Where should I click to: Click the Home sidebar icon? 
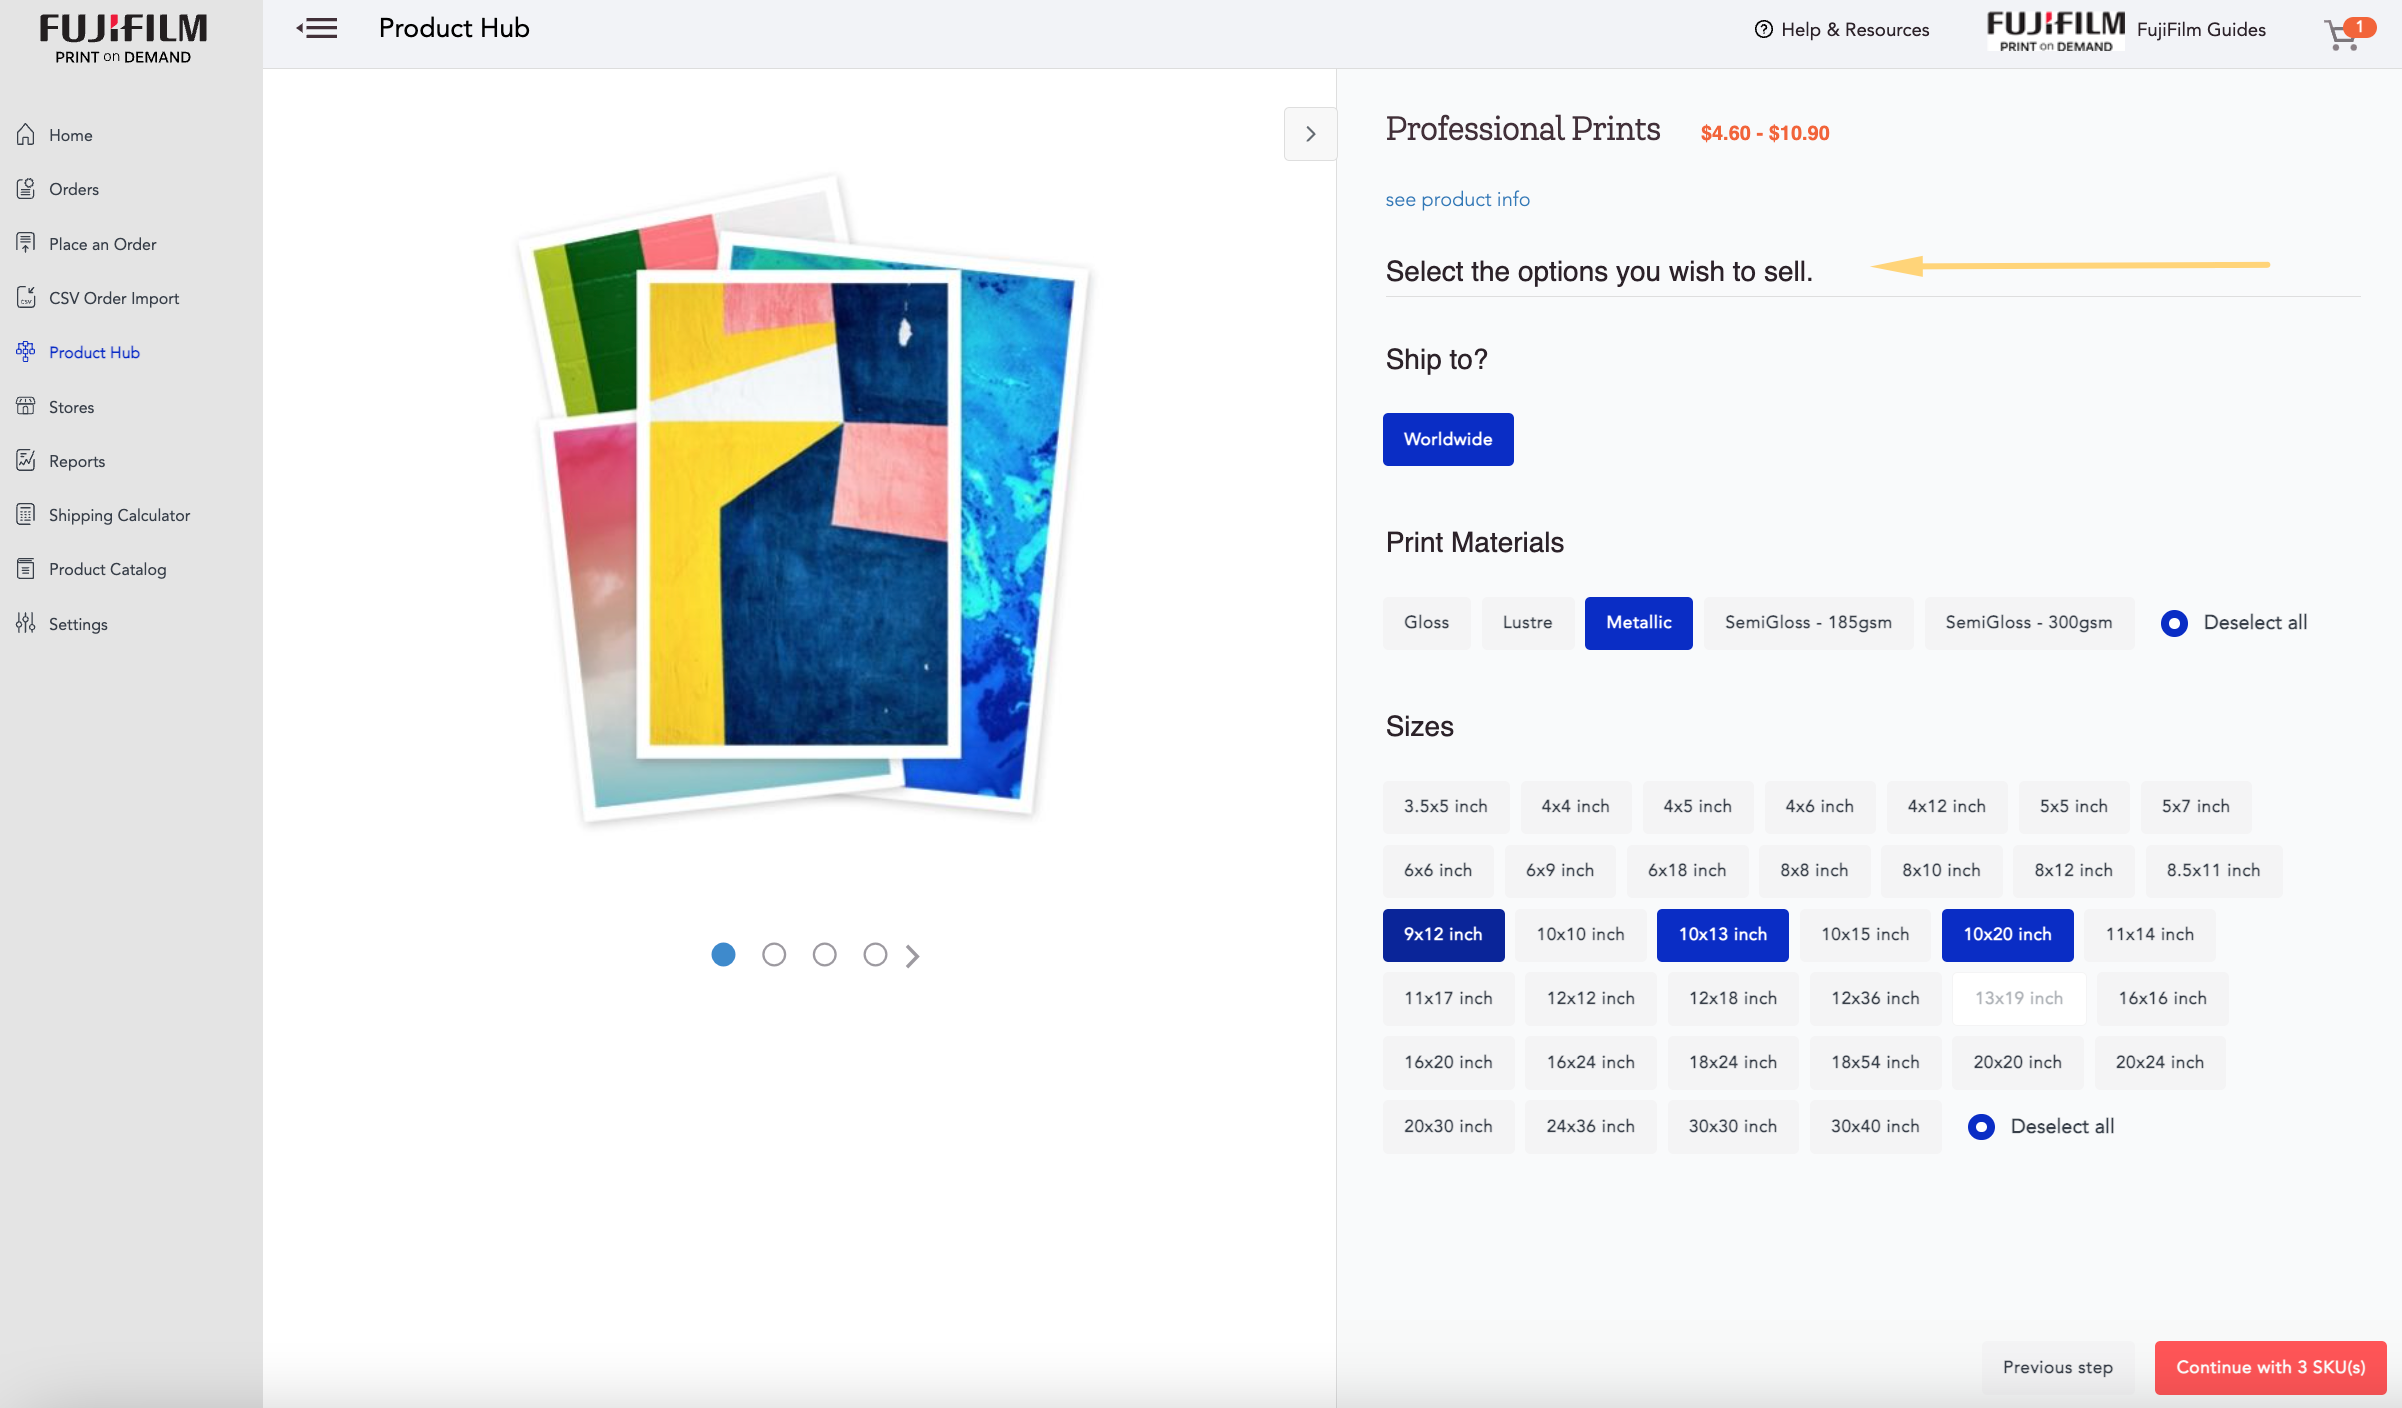(26, 134)
